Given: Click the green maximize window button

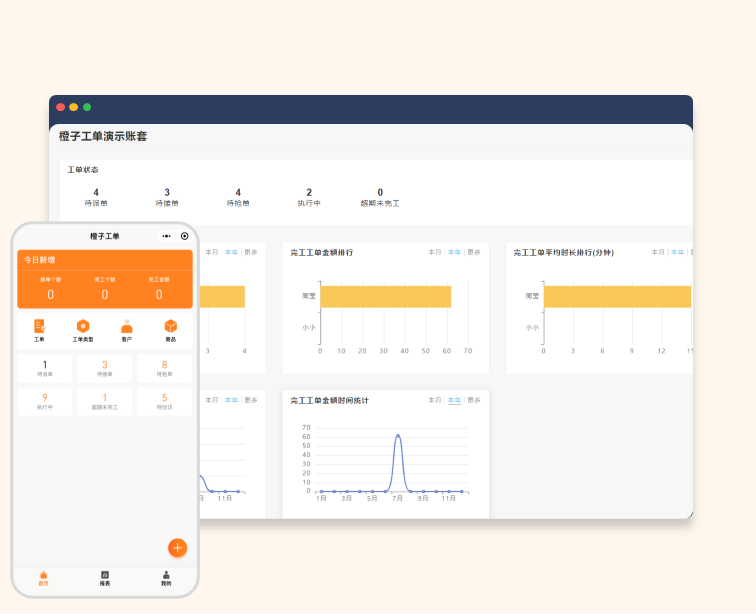Looking at the screenshot, I should pyautogui.click(x=87, y=107).
